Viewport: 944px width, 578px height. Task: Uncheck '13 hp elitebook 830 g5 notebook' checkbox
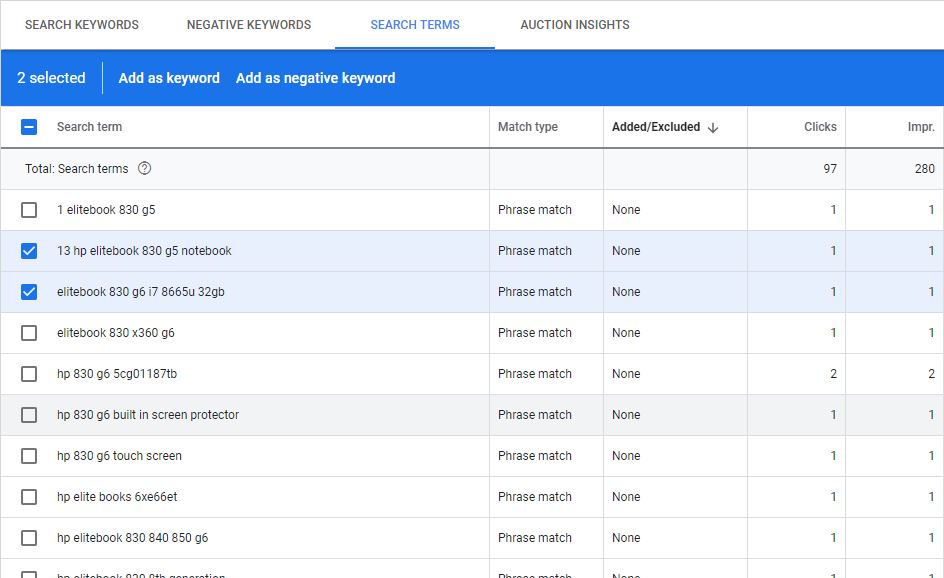(x=29, y=251)
